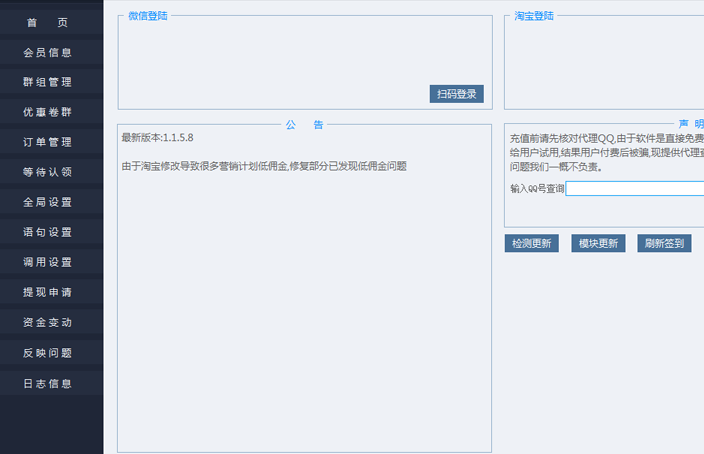View 资金变动 records
The image size is (704, 454).
tap(48, 322)
